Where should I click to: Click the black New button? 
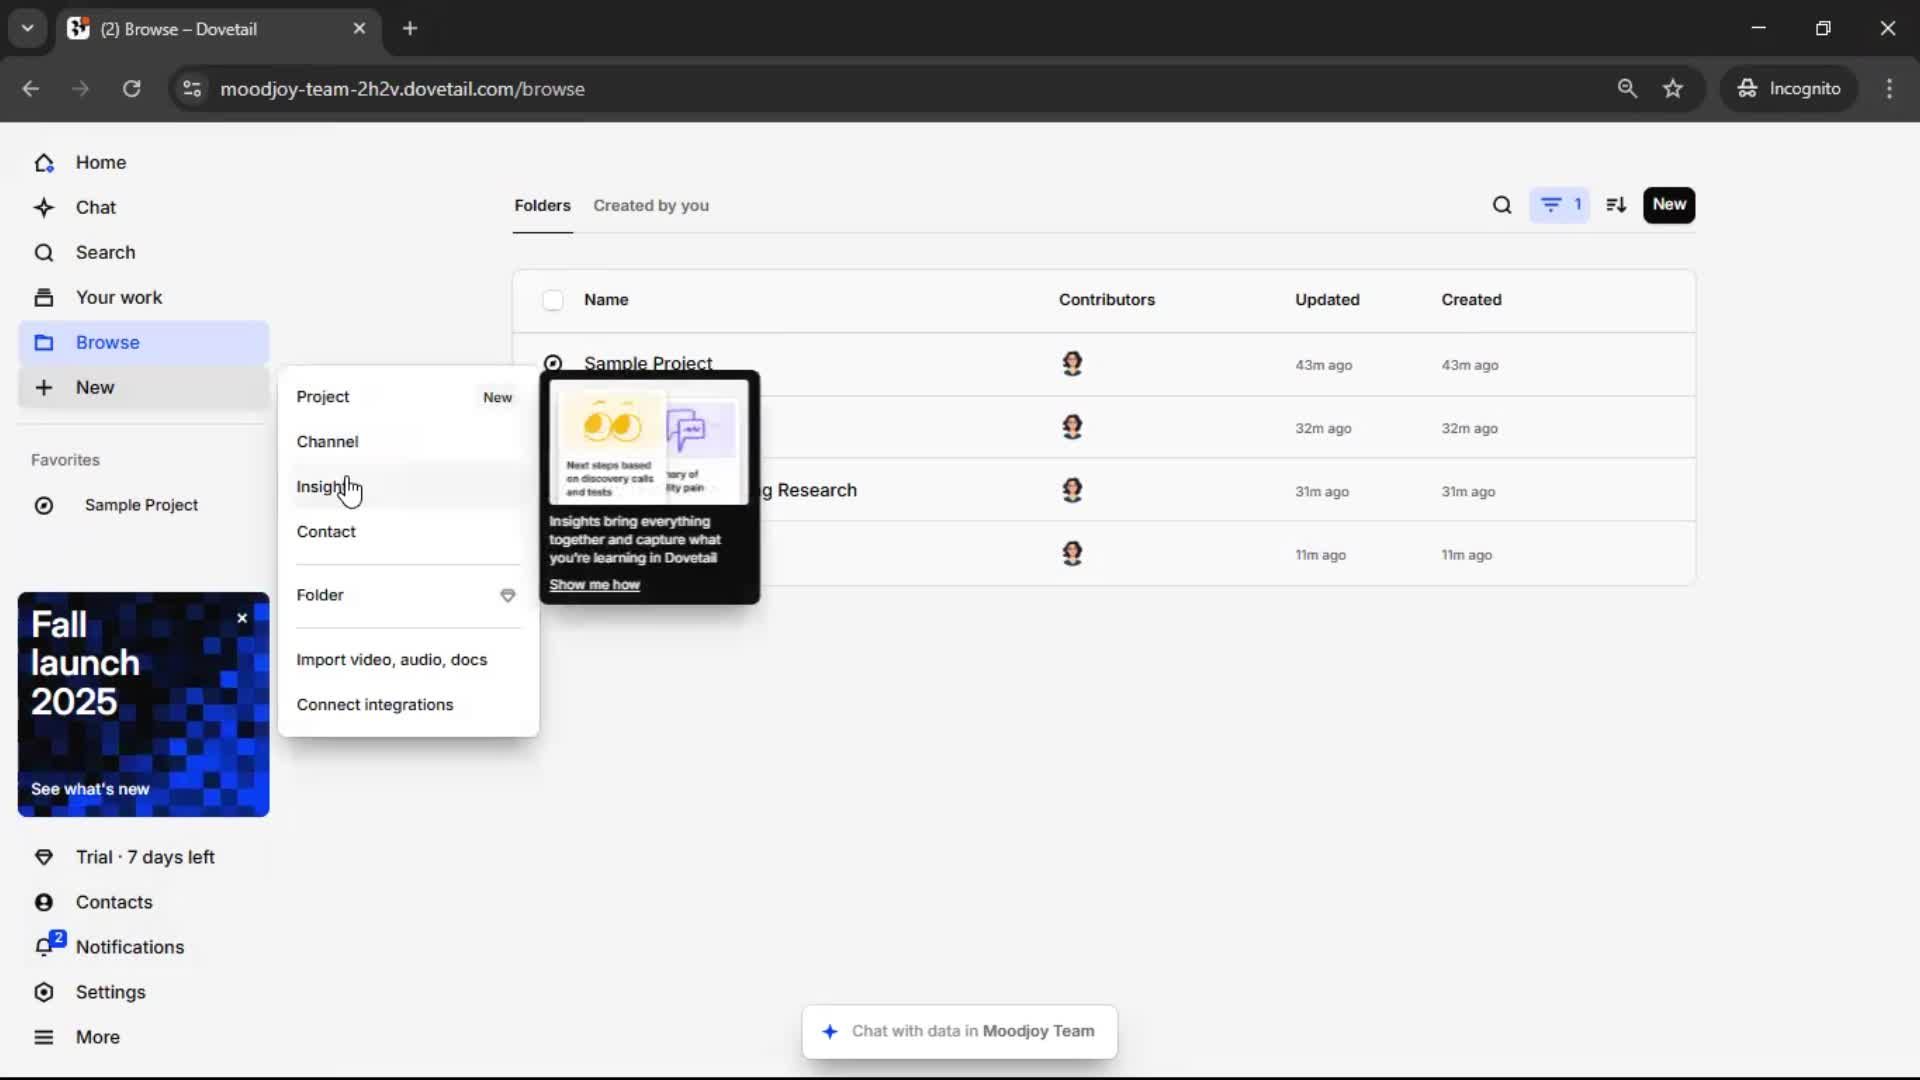pos(1668,205)
